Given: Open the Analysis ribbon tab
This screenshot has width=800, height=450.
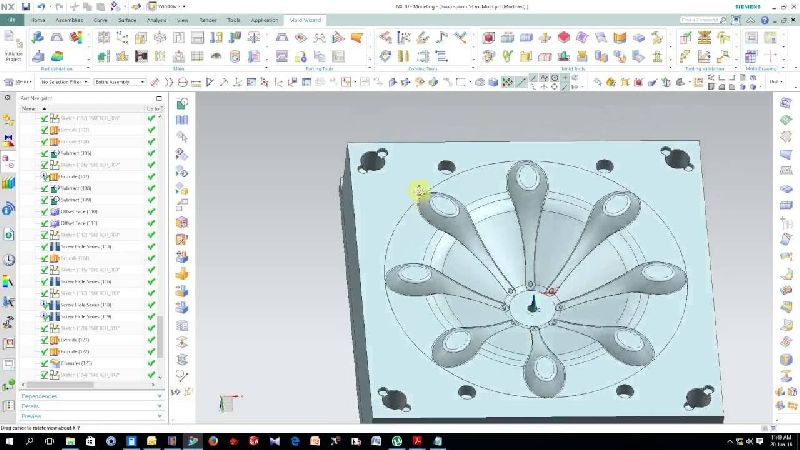Looking at the screenshot, I should (157, 20).
